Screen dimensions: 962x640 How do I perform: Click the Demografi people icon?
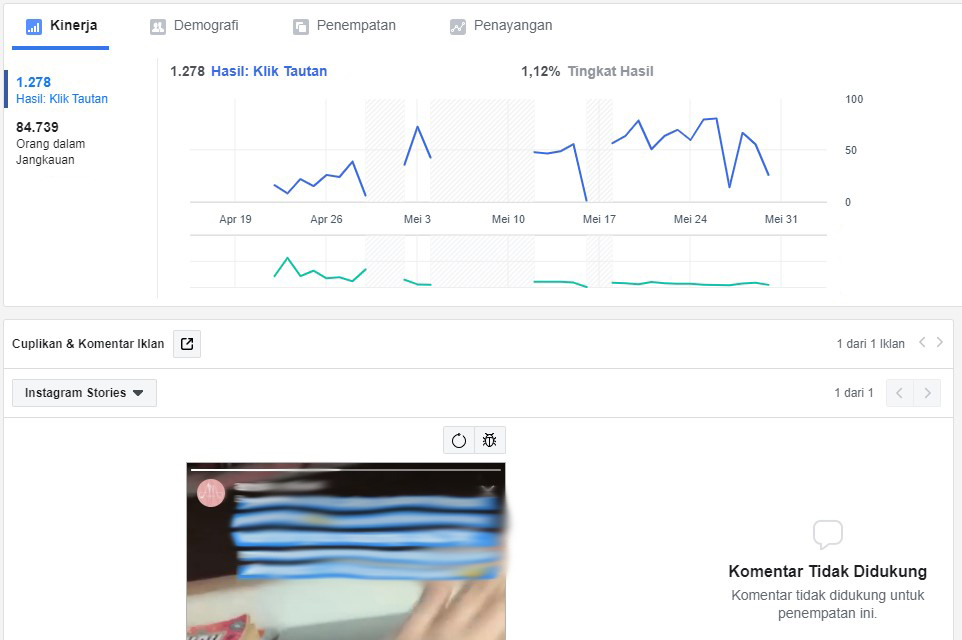[x=158, y=26]
